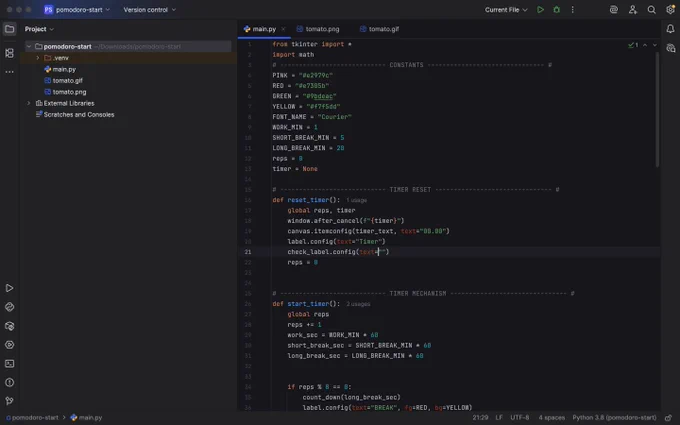The image size is (680, 425).
Task: Switch to the tomato.png tab
Action: coord(318,29)
